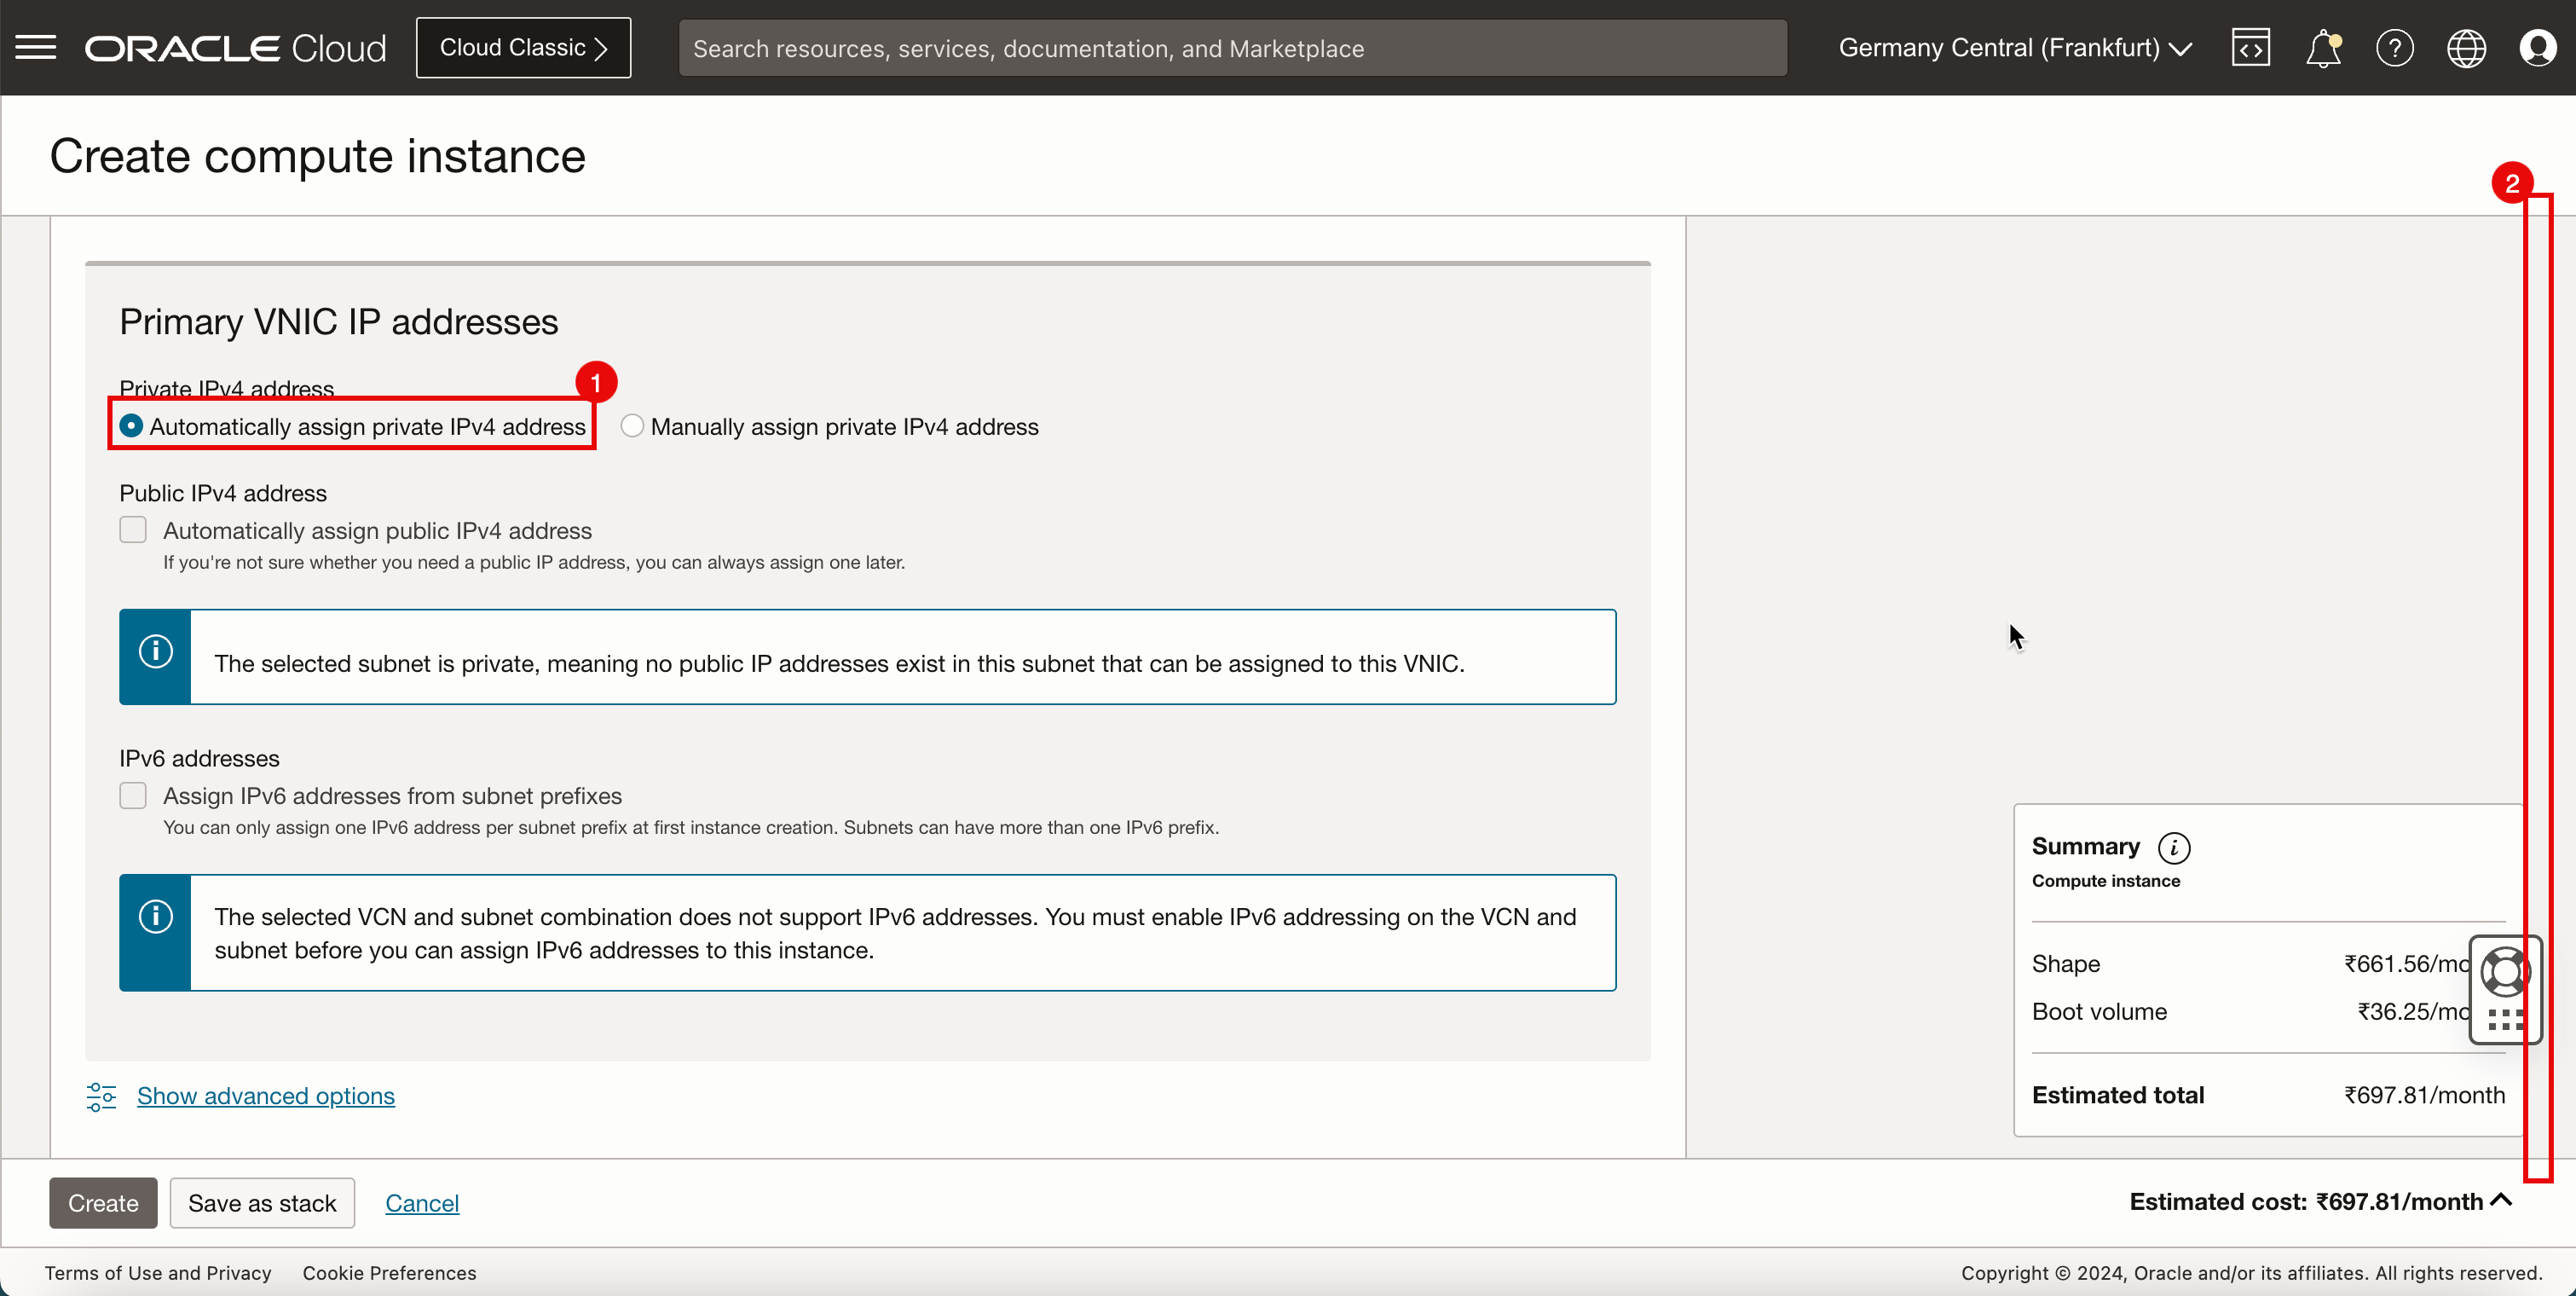Enable Assign IPv6 addresses from subnet prefixes
This screenshot has height=1296, width=2576.
(132, 796)
